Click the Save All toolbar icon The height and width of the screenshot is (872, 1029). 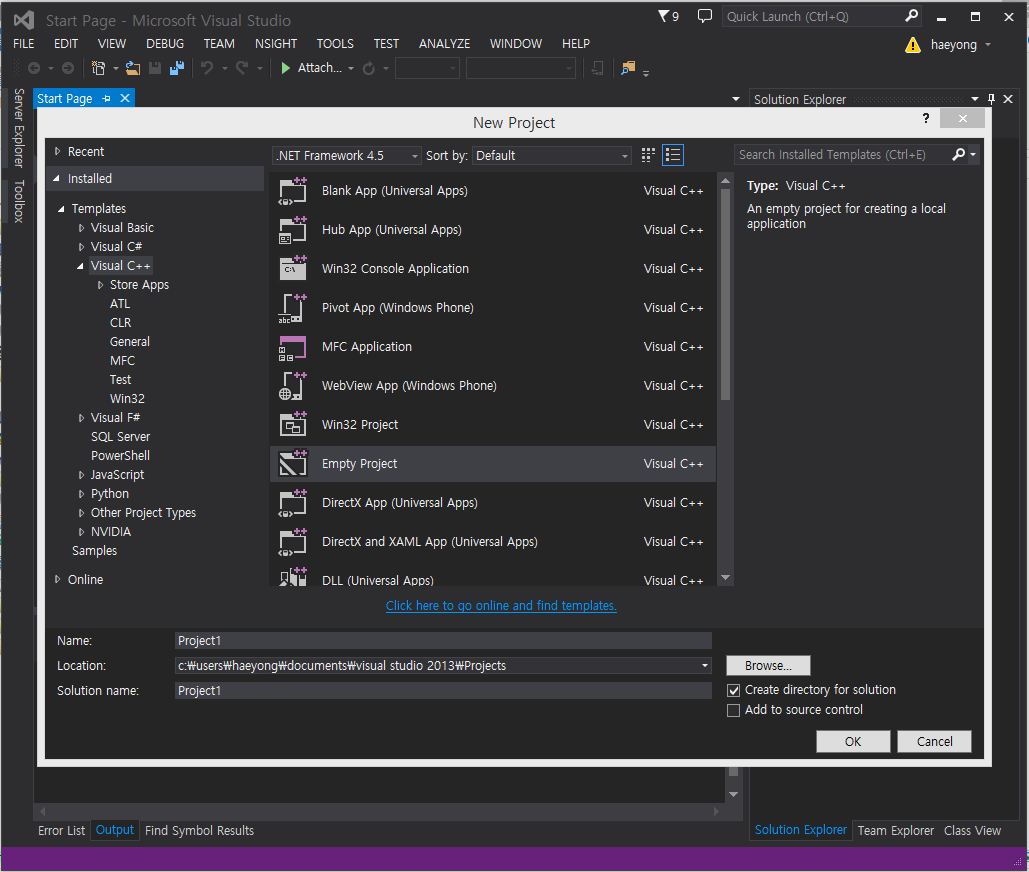pyautogui.click(x=178, y=68)
